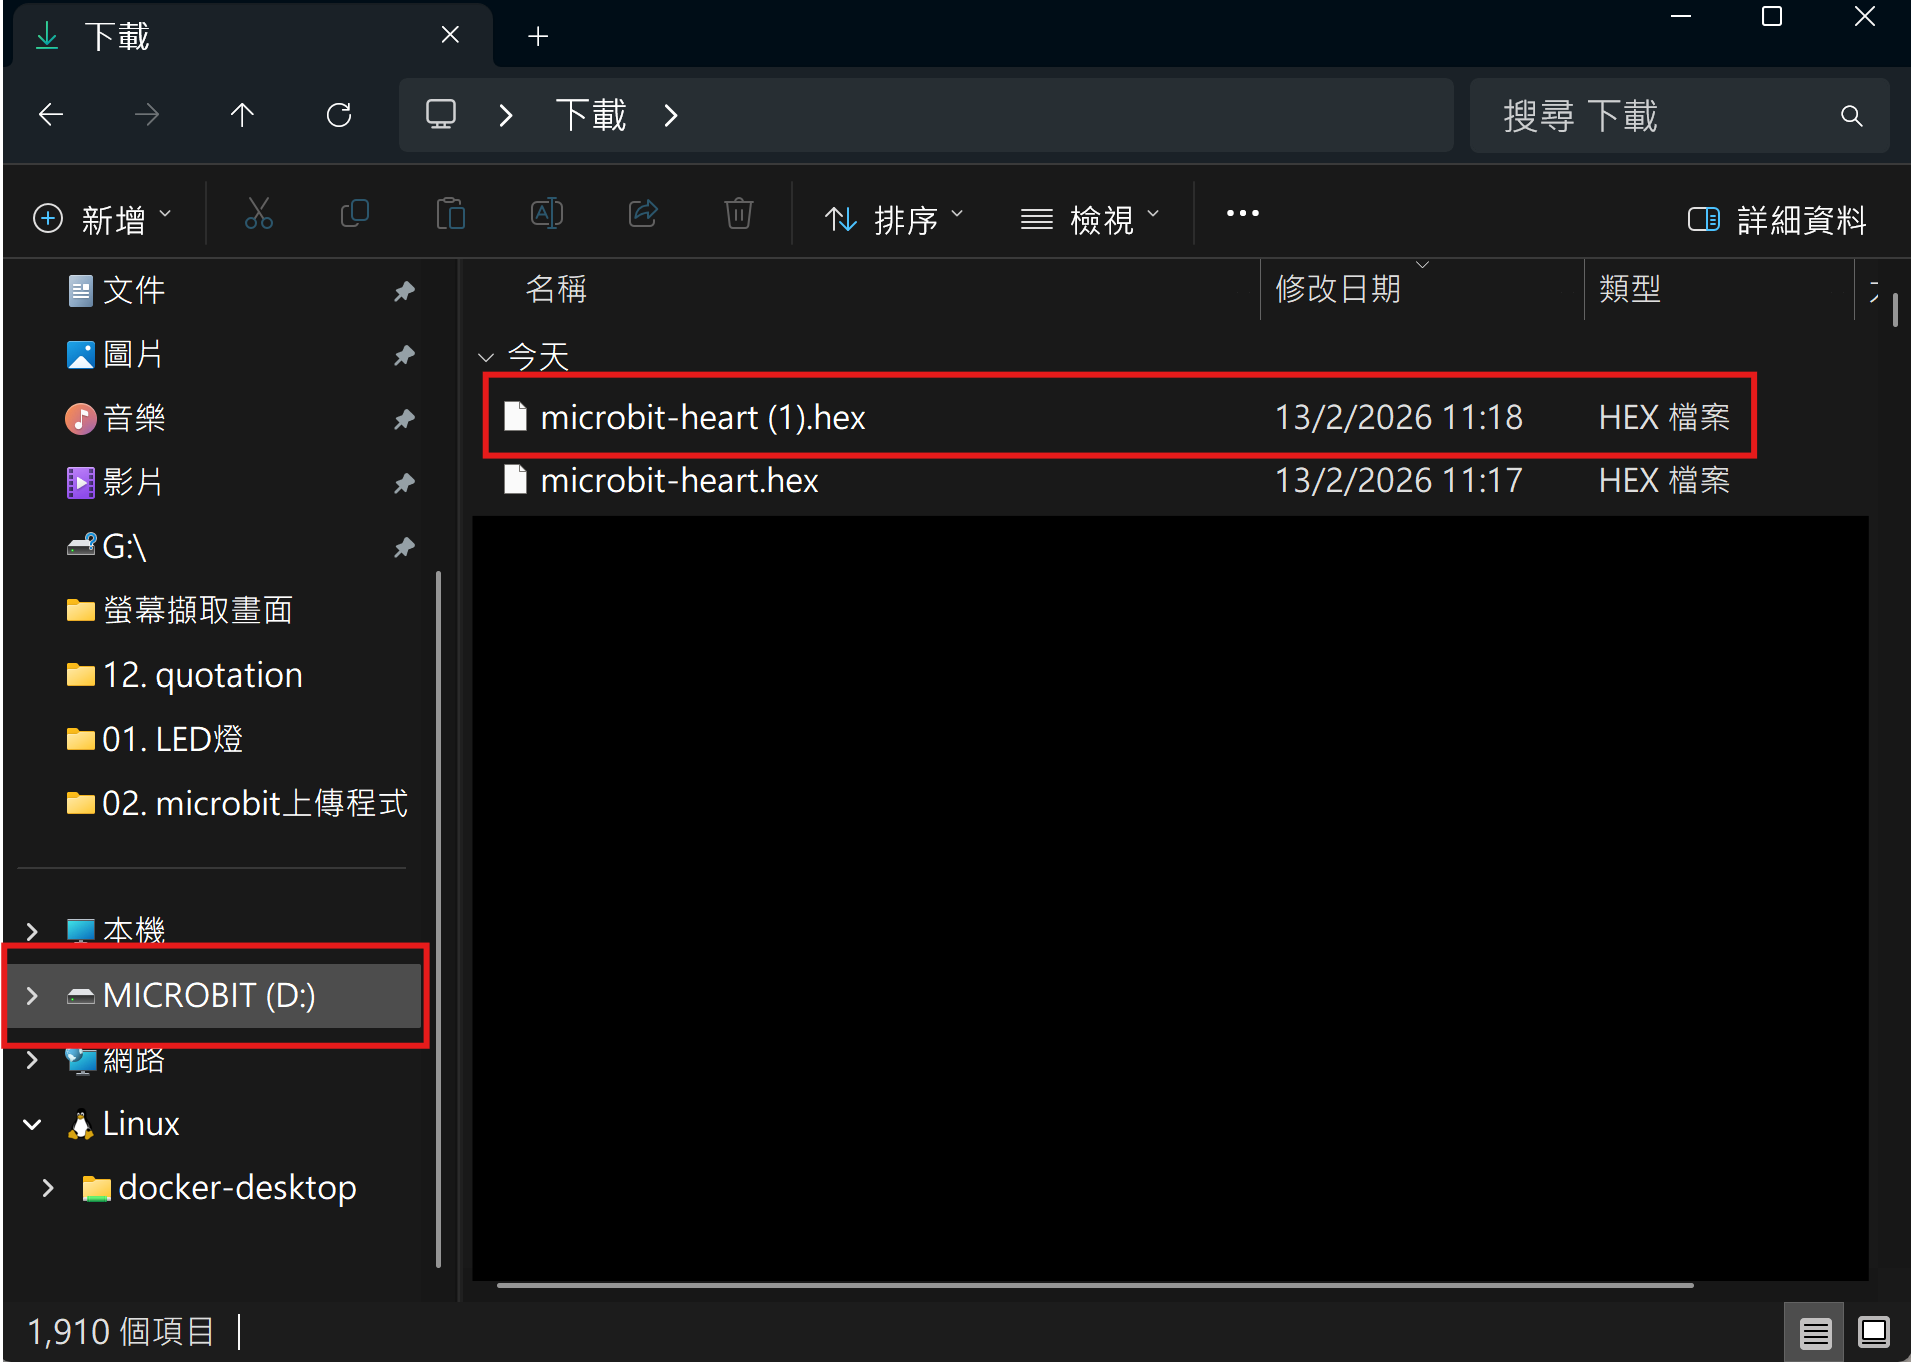Image resolution: width=1911 pixels, height=1362 pixels.
Task: Collapse the 今天 group header
Action: pyautogui.click(x=486, y=357)
